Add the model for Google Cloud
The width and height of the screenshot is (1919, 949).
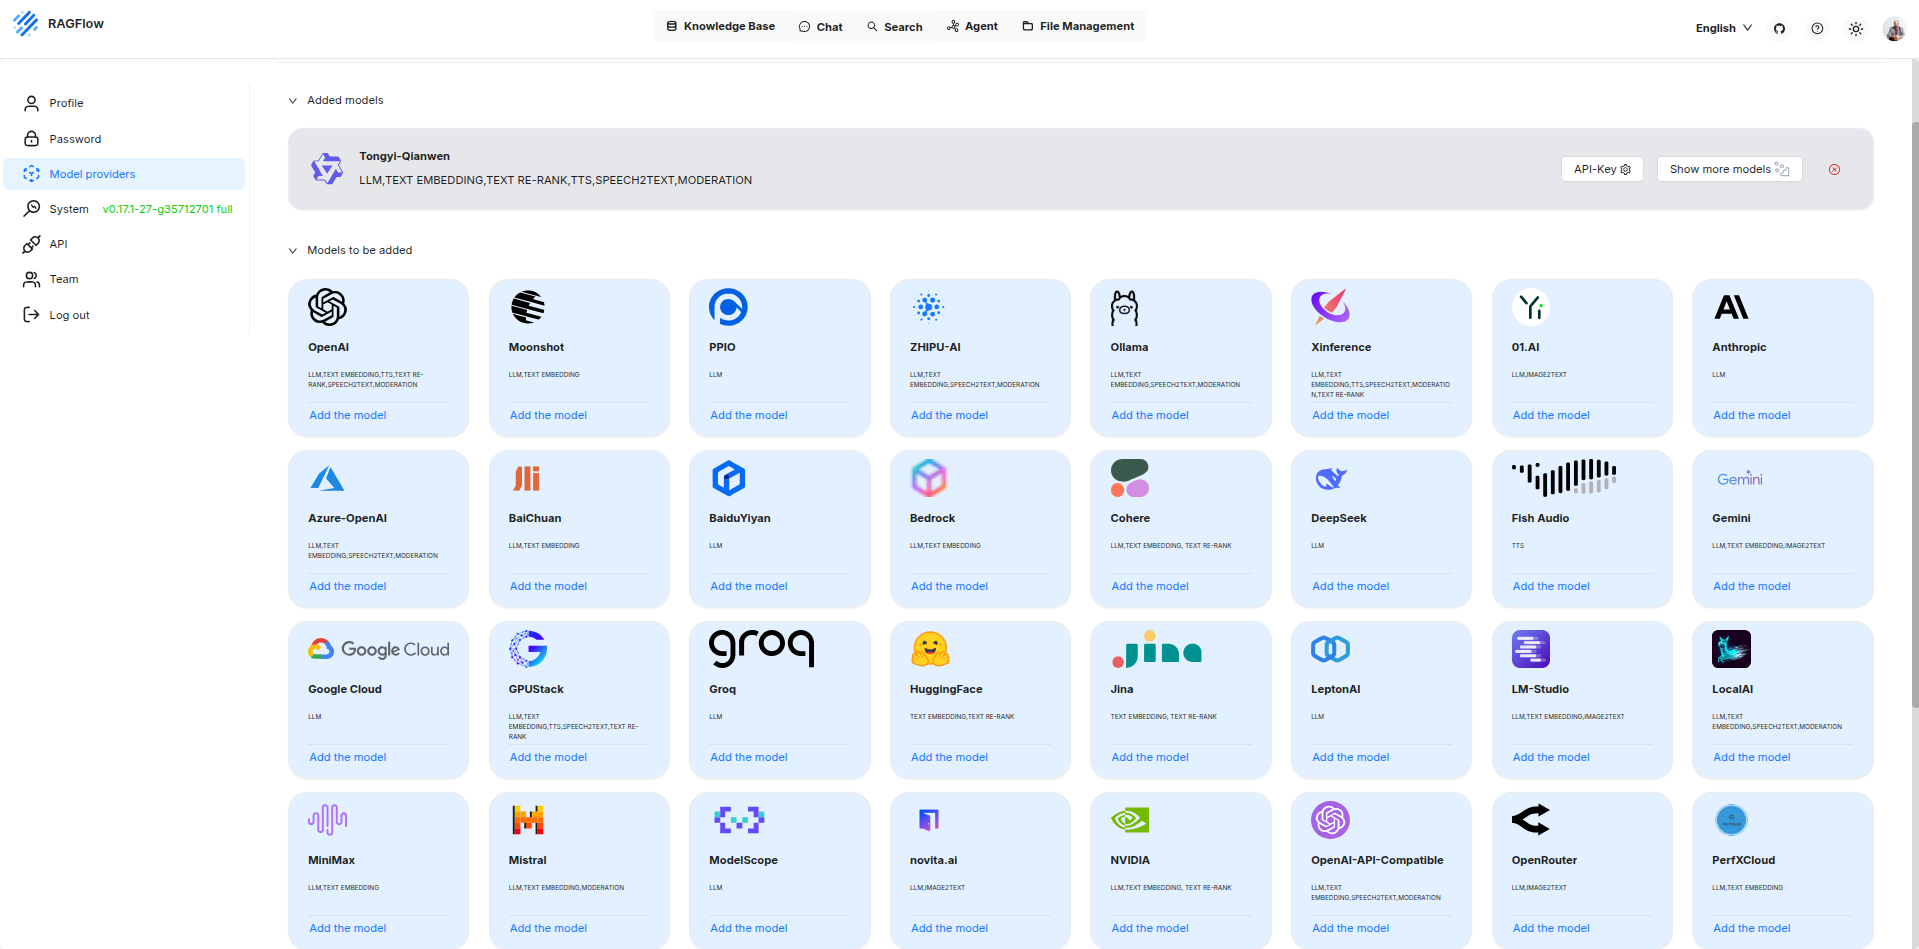(348, 757)
